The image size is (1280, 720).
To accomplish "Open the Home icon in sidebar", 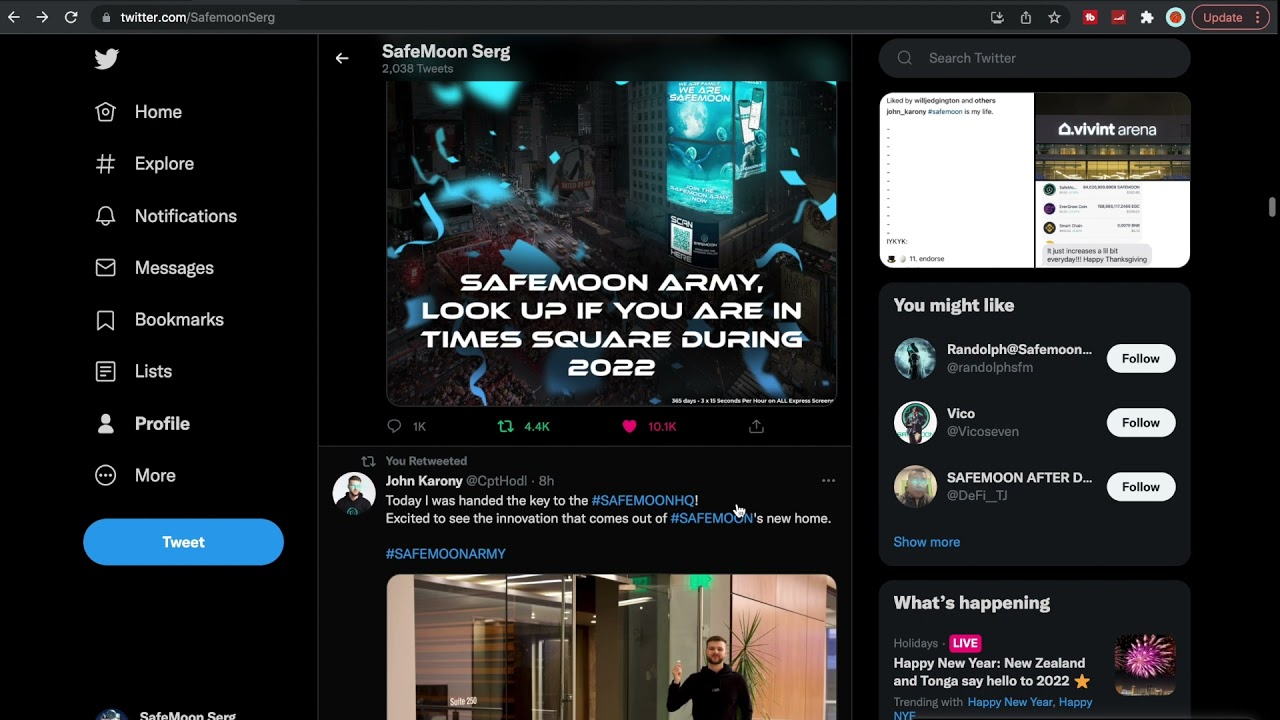I will tap(105, 112).
